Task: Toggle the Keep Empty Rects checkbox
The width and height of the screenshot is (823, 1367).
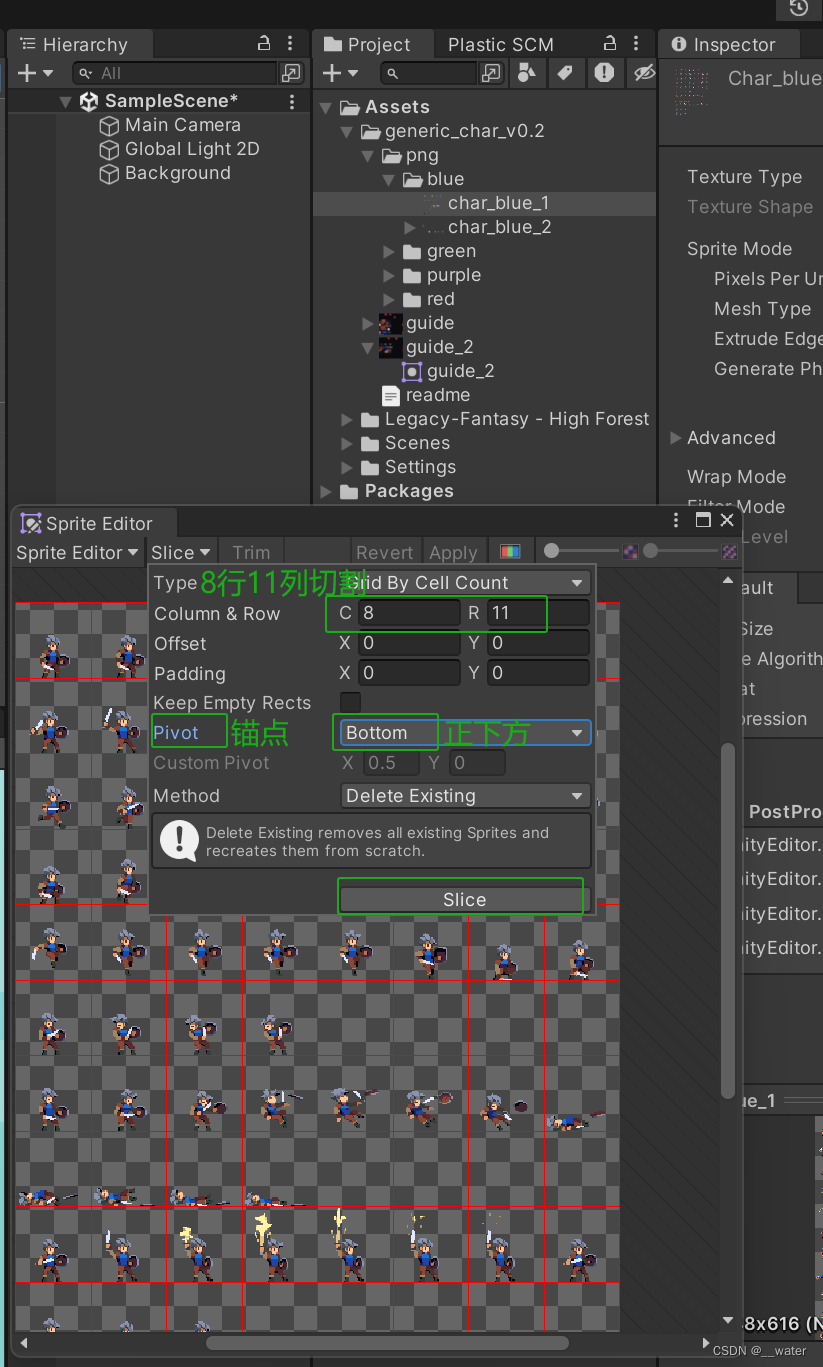Action: 350,702
